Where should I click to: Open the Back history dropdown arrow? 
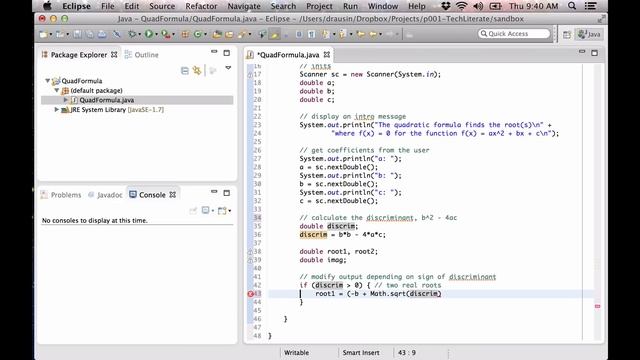tap(380, 34)
